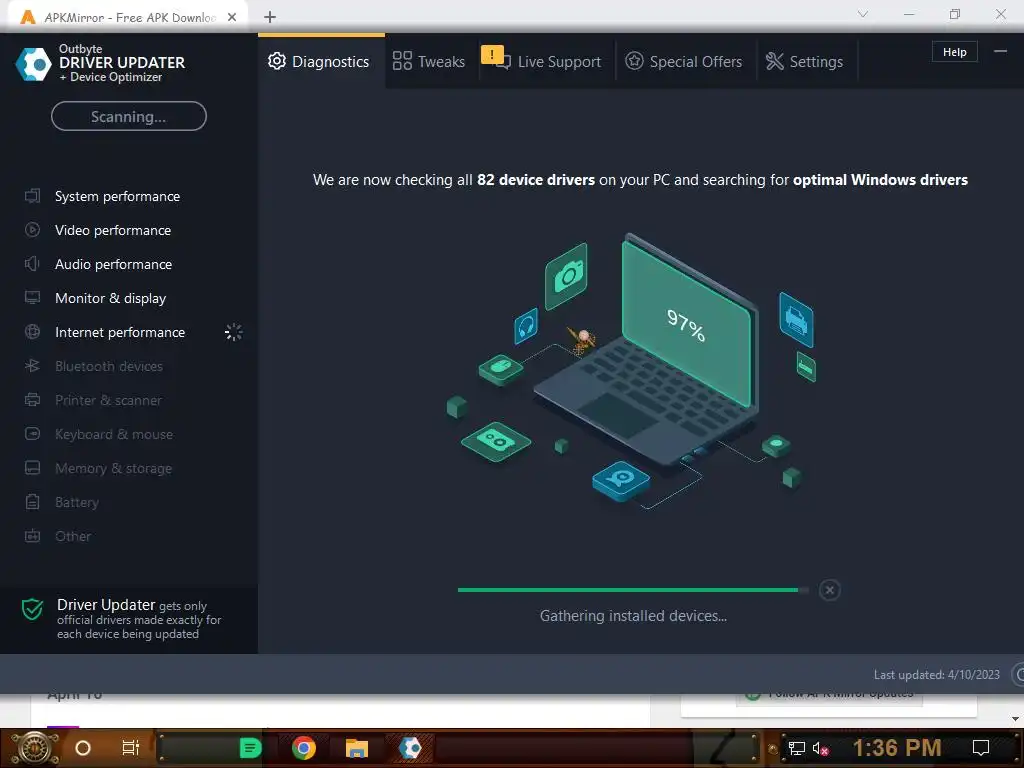
Task: Click the Memory & storage drive icon
Action: [x=33, y=468]
